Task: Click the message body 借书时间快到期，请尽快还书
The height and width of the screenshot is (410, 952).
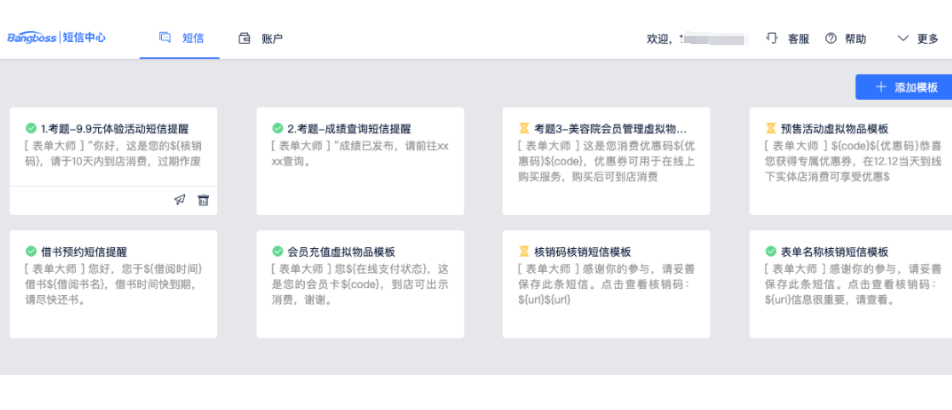Action: click(113, 284)
